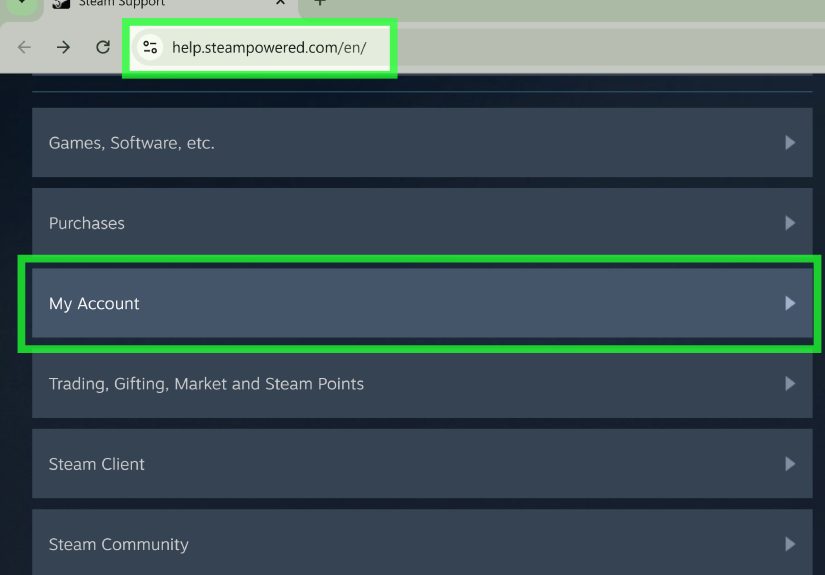
Task: Click the tab search dropdown arrow
Action: (22, 4)
